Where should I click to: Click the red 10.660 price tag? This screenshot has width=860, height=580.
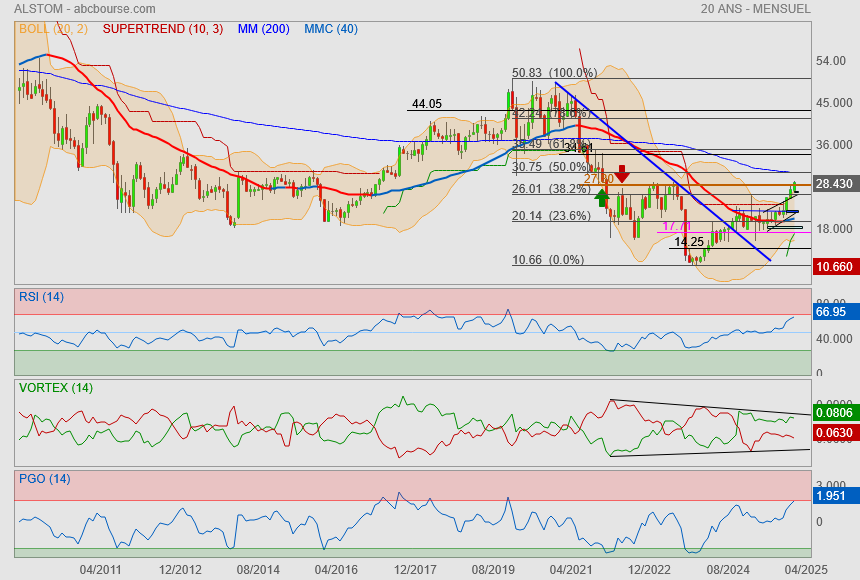[x=834, y=267]
